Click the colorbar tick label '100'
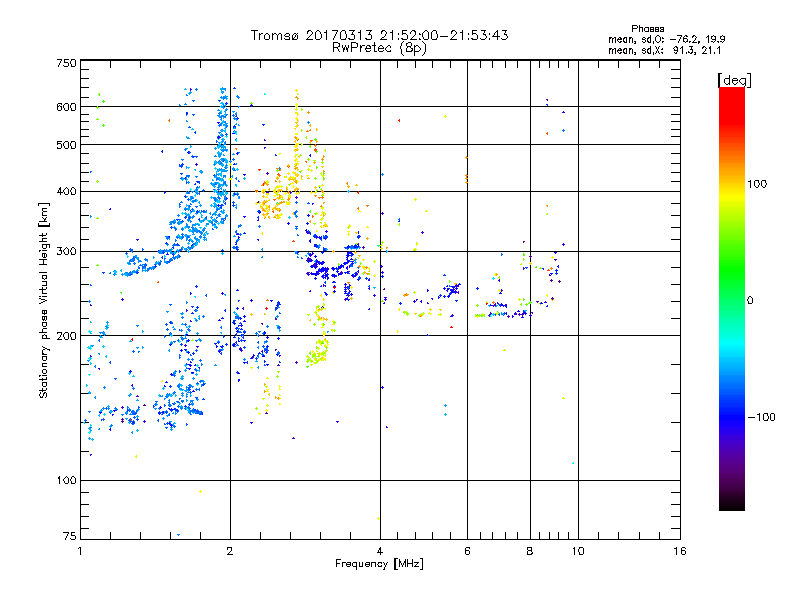This screenshot has width=800, height=600. [x=757, y=184]
